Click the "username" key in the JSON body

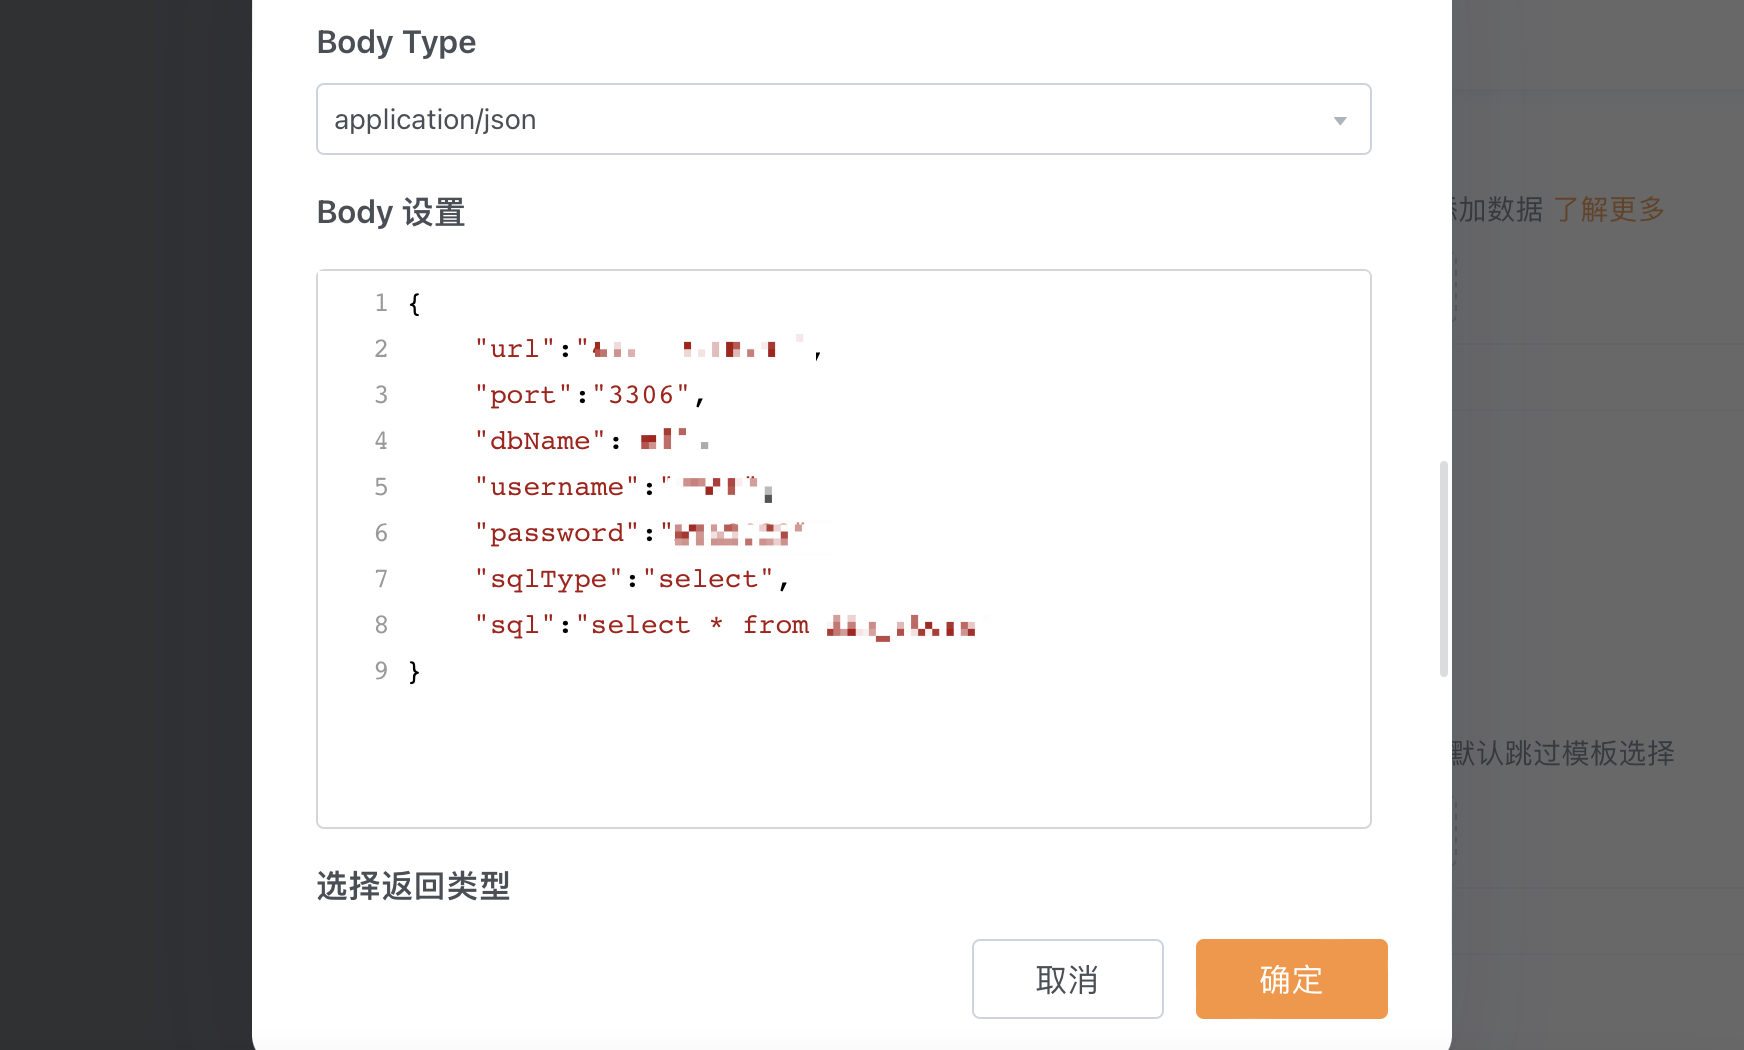556,487
